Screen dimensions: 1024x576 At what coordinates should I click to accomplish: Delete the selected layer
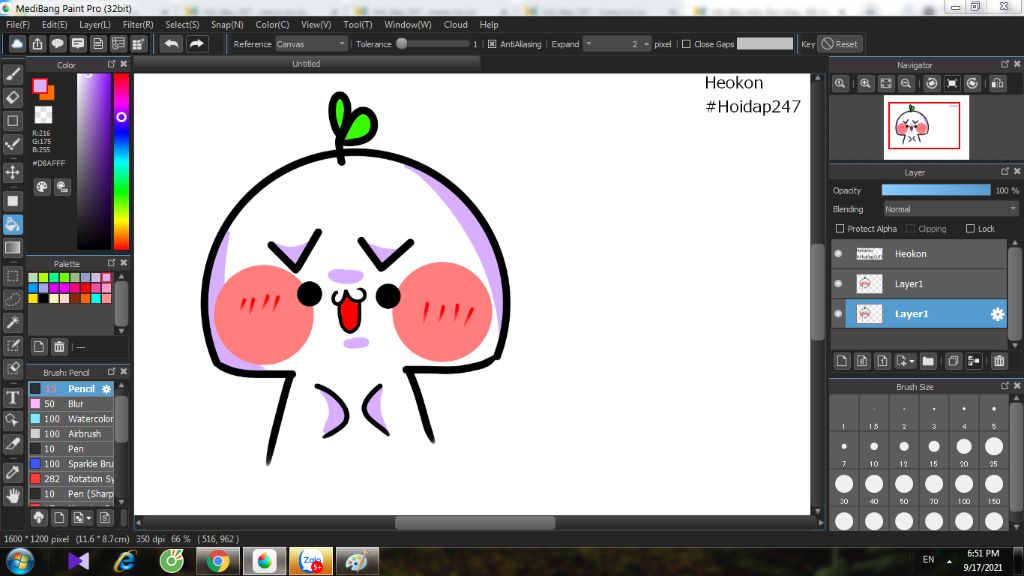coord(999,361)
